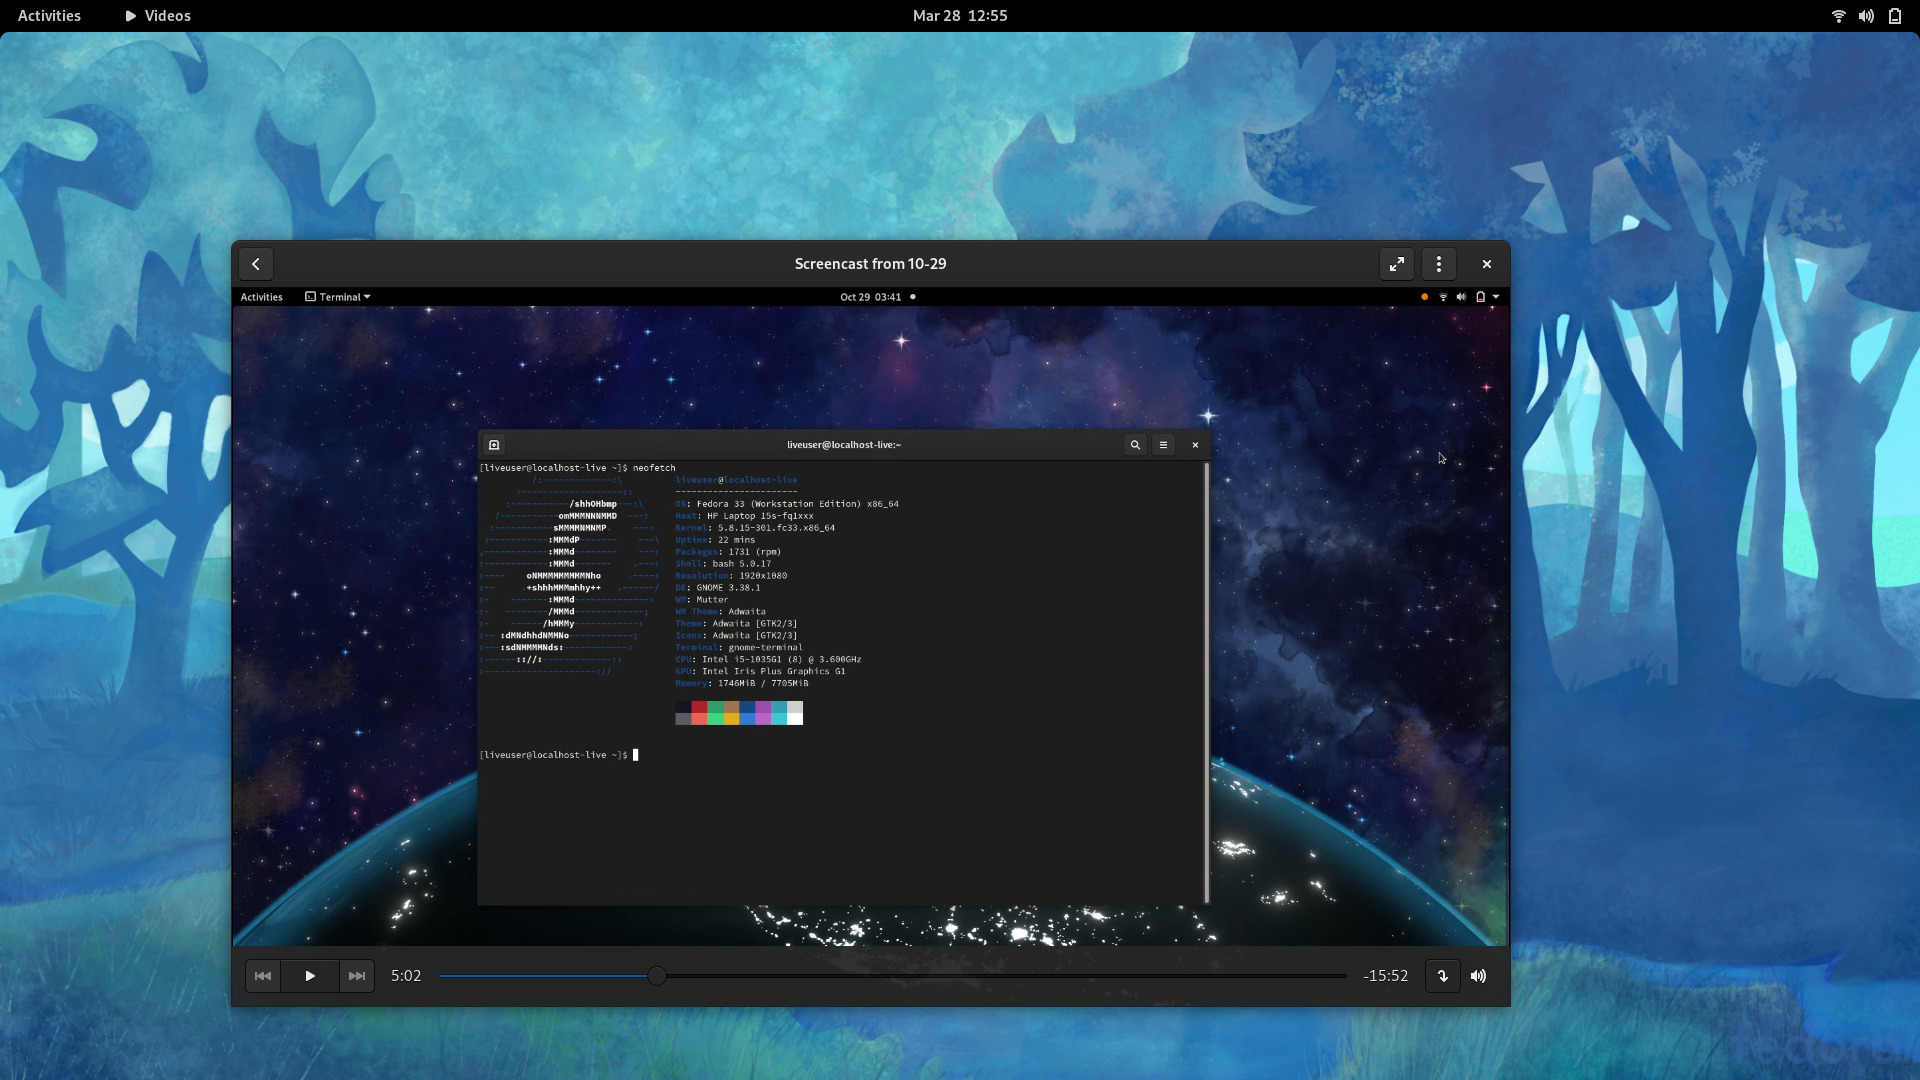This screenshot has width=1920, height=1080.
Task: Click the curved-arrow selector button beside the volume control
Action: pos(1441,975)
